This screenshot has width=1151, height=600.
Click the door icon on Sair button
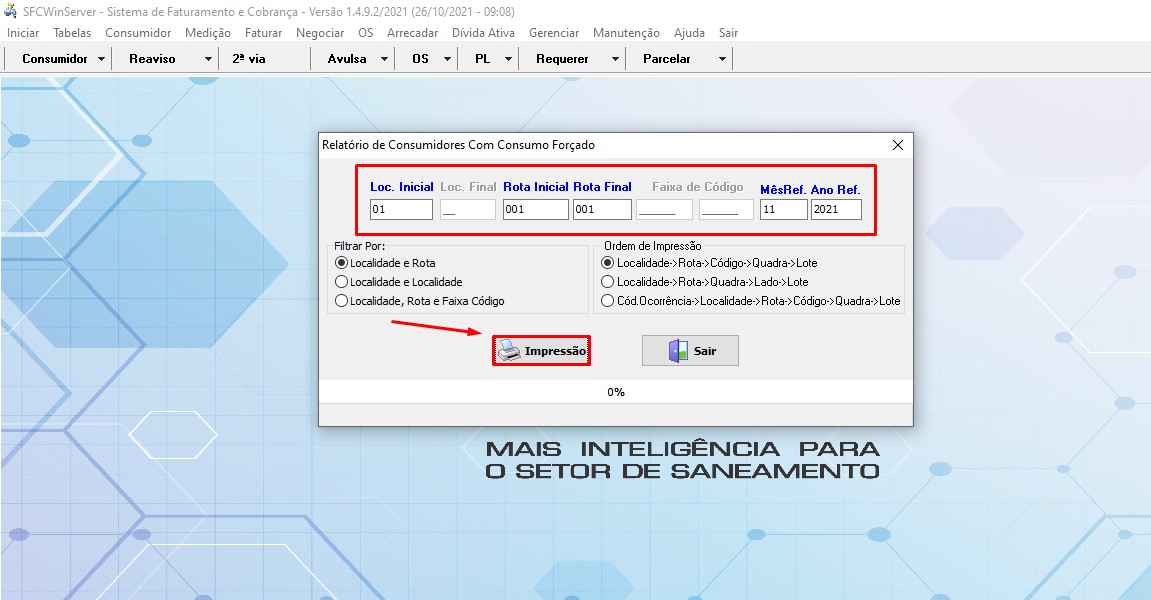pyautogui.click(x=678, y=351)
